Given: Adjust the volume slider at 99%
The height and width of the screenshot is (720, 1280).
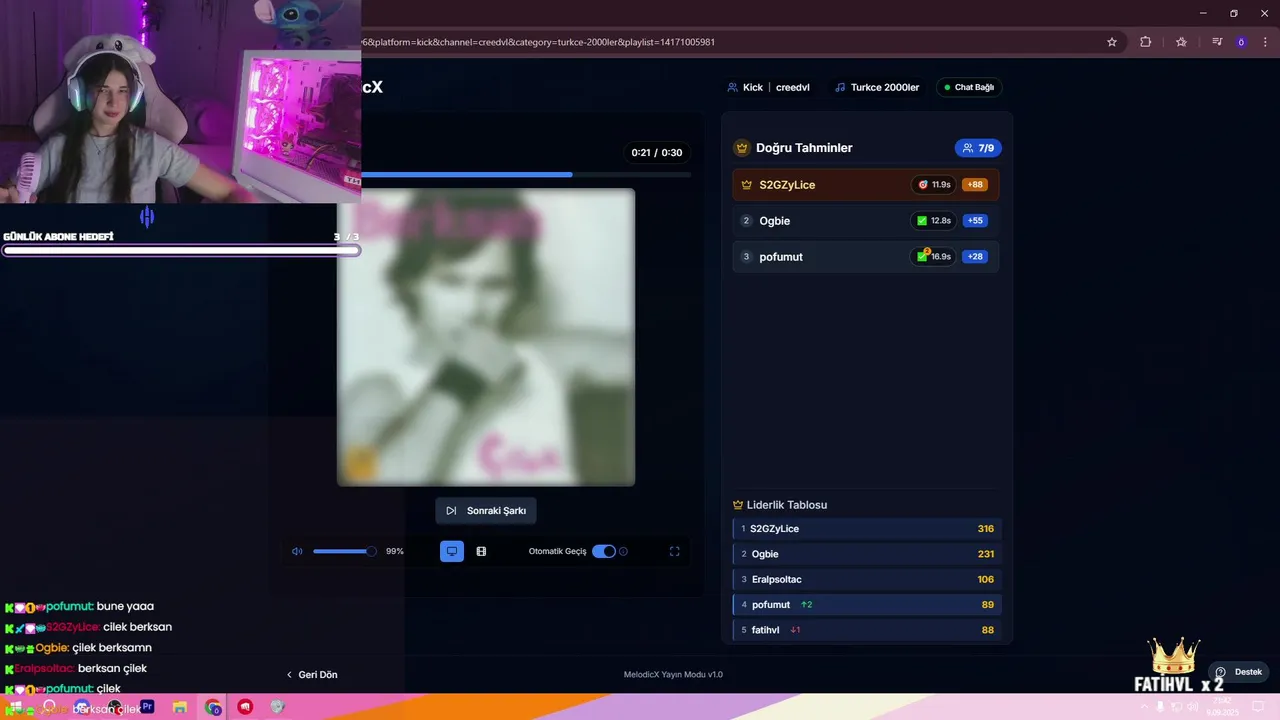Looking at the screenshot, I should coord(344,551).
